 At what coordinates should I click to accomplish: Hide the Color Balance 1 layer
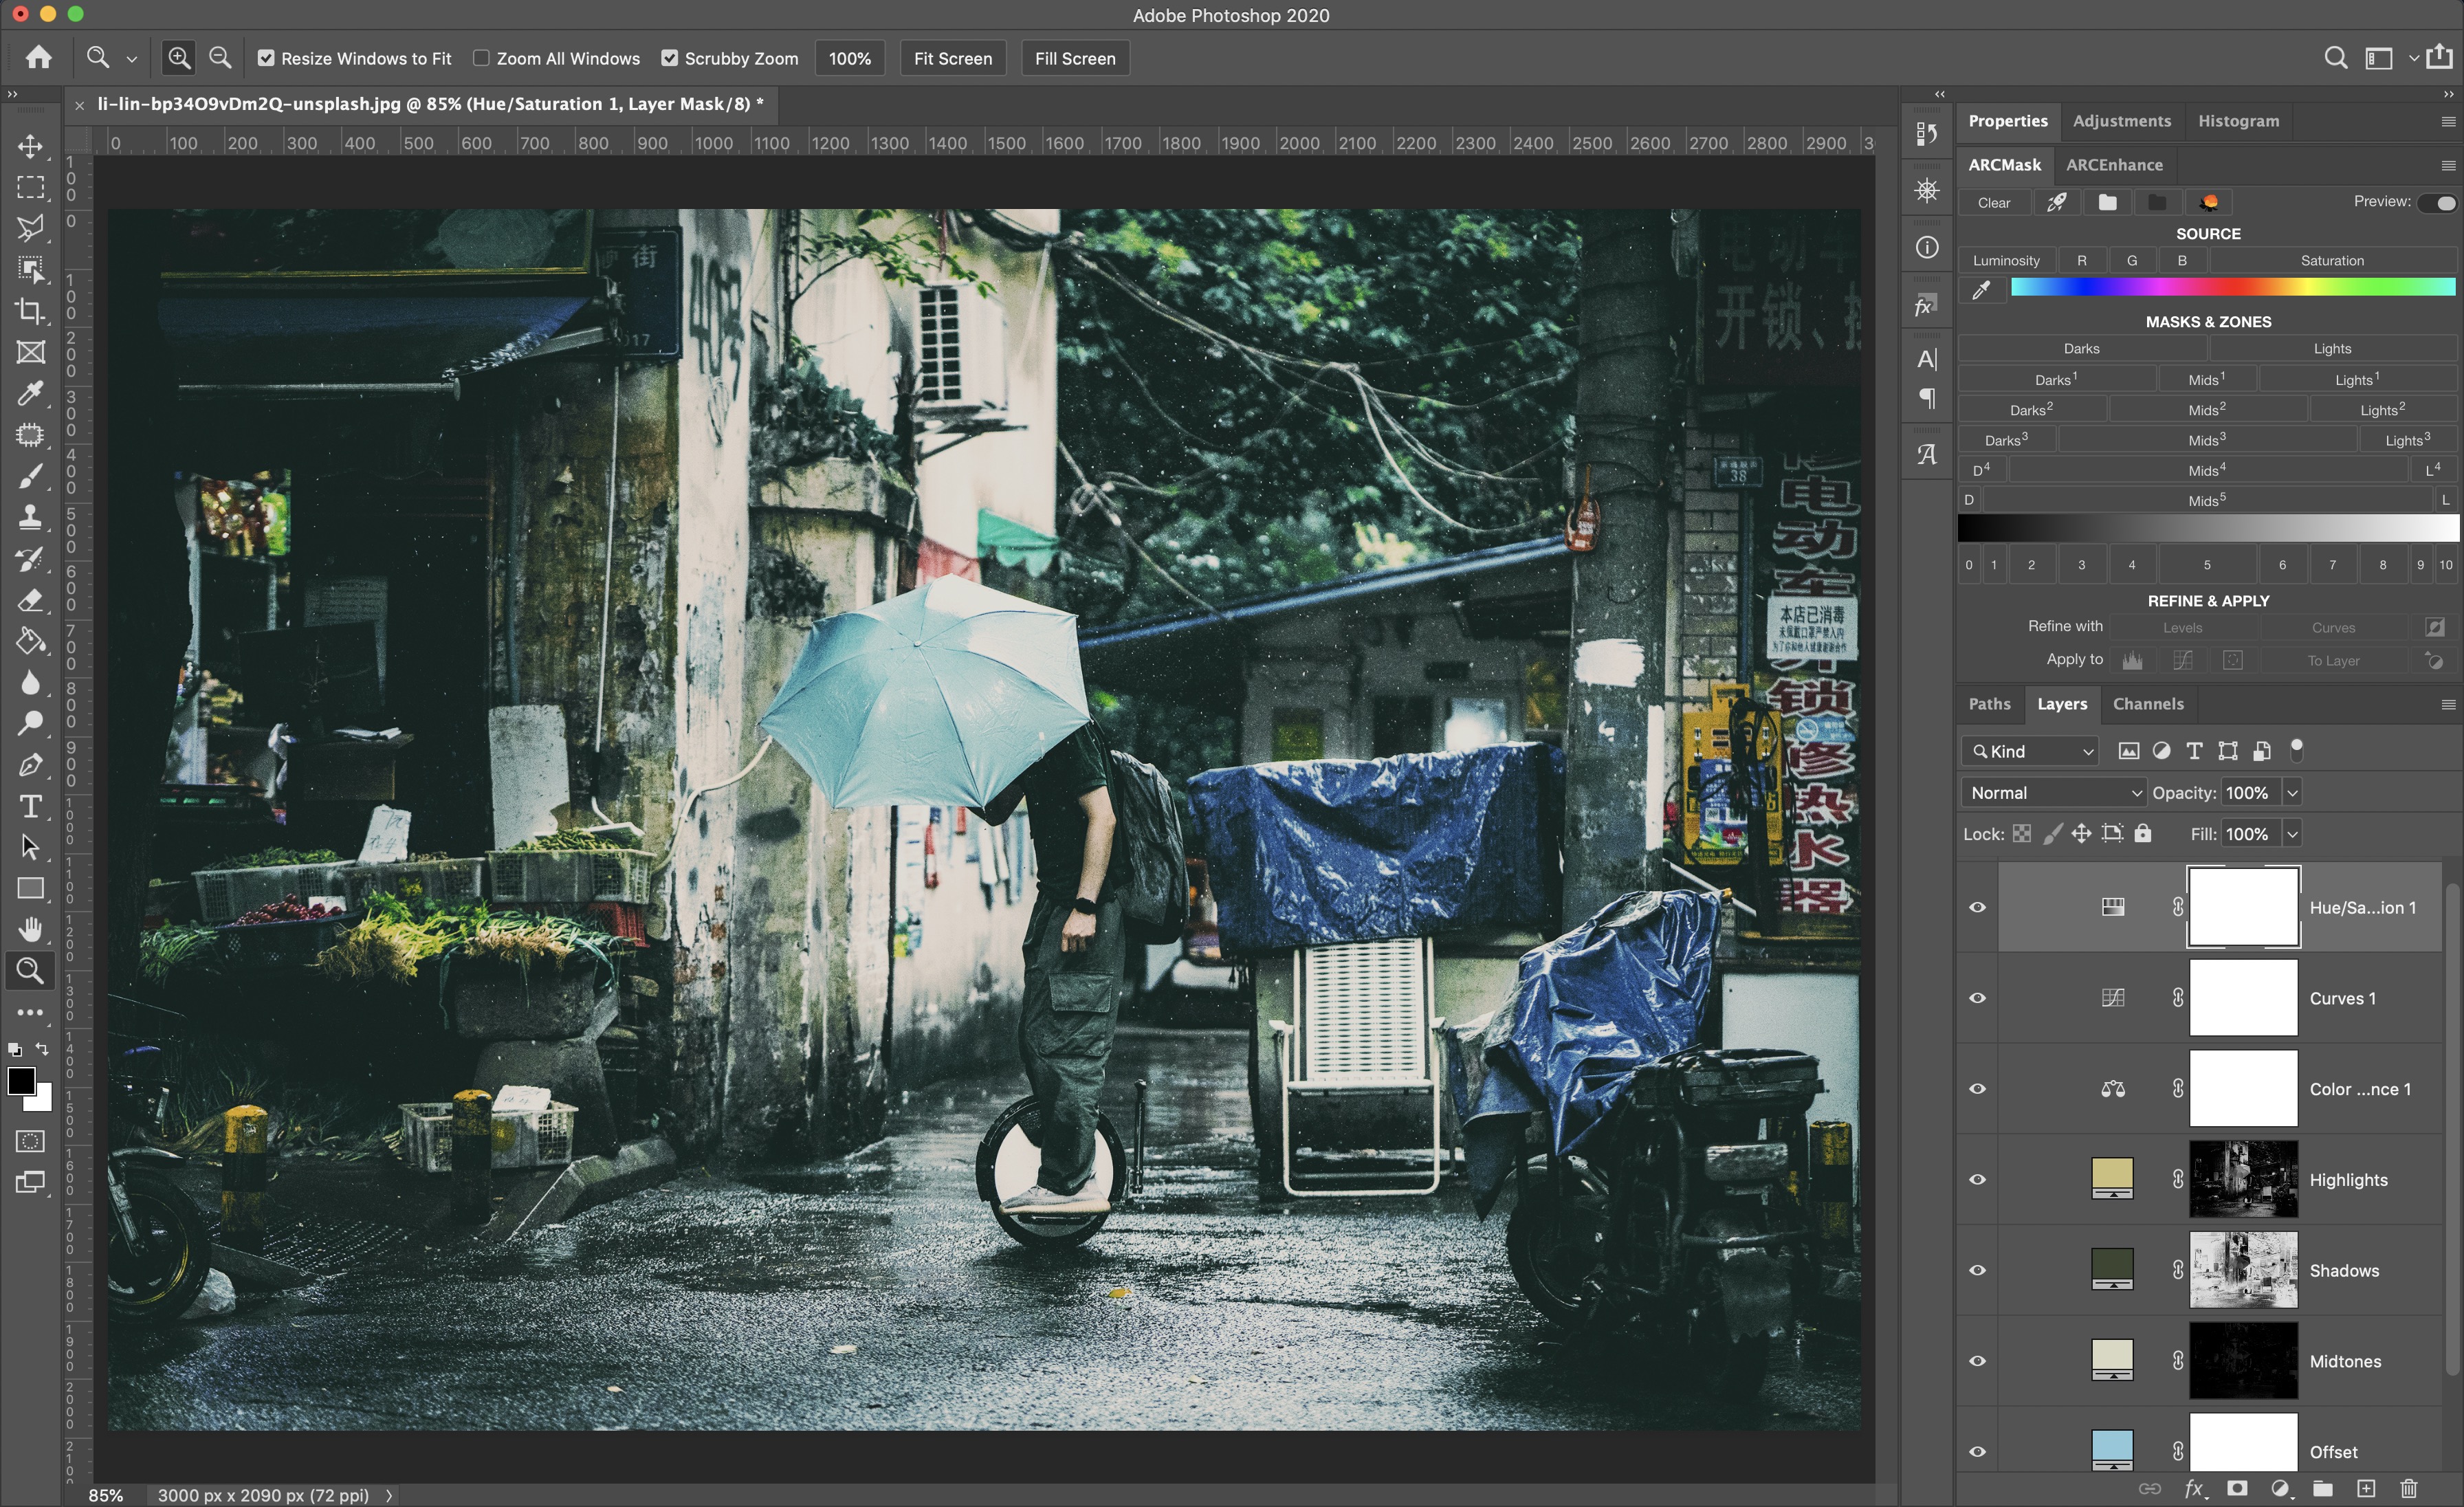coord(1977,1089)
